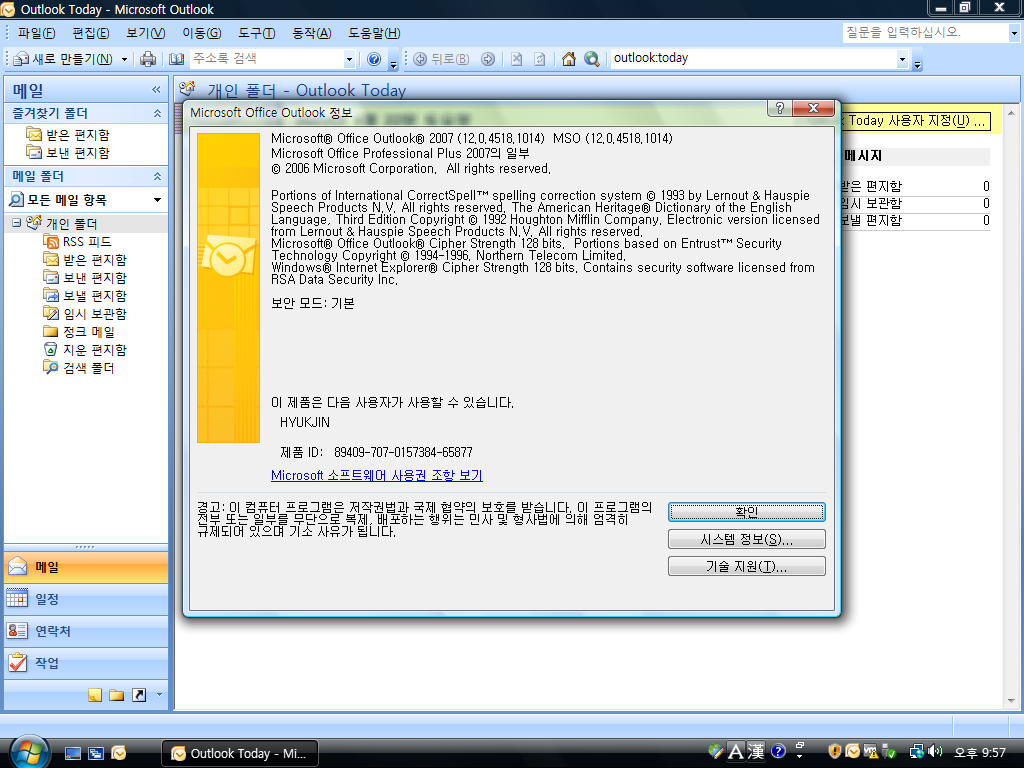The height and width of the screenshot is (768, 1024).
Task: Select 검색 폴더 in tree
Action: click(x=79, y=368)
